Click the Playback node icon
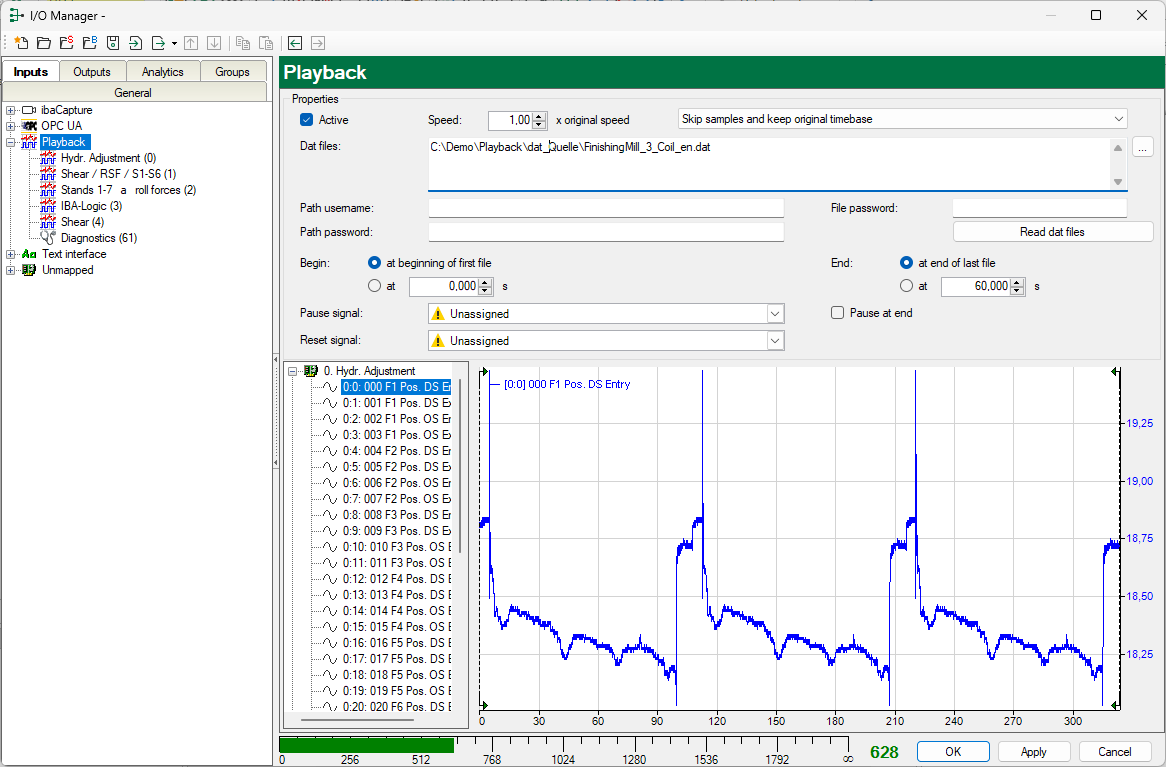Image resolution: width=1166 pixels, height=767 pixels. tap(29, 142)
